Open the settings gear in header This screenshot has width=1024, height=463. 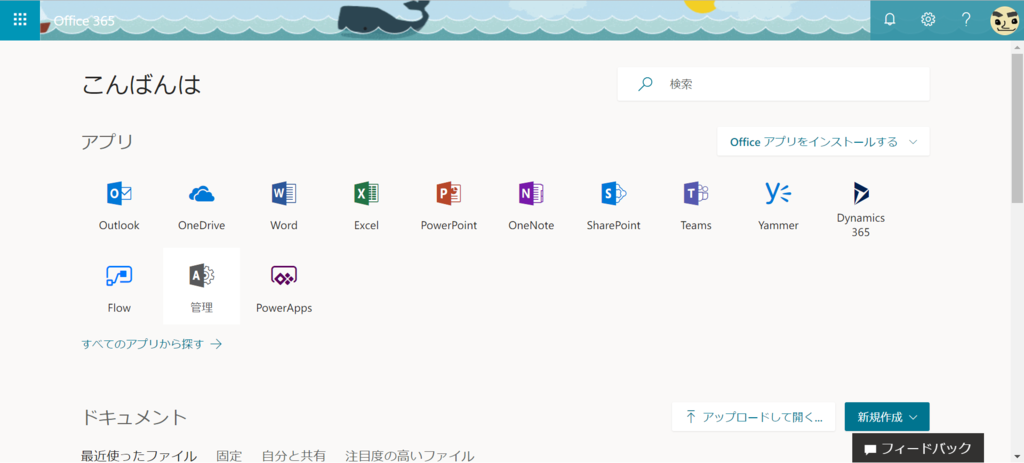(x=927, y=20)
